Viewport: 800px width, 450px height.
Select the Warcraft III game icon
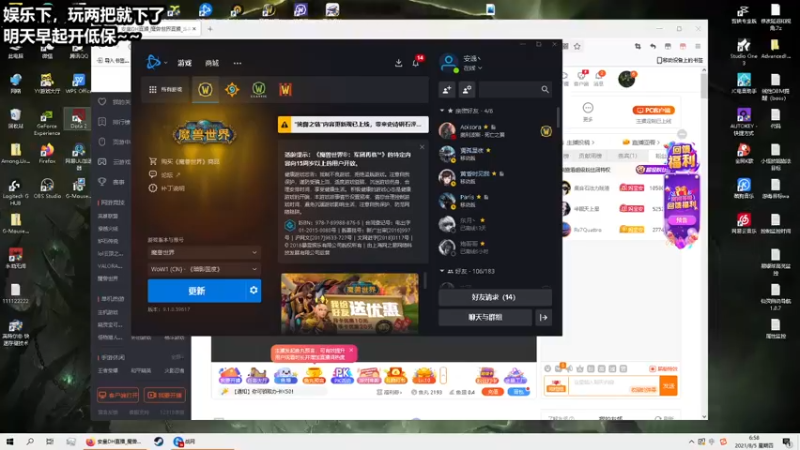point(285,90)
